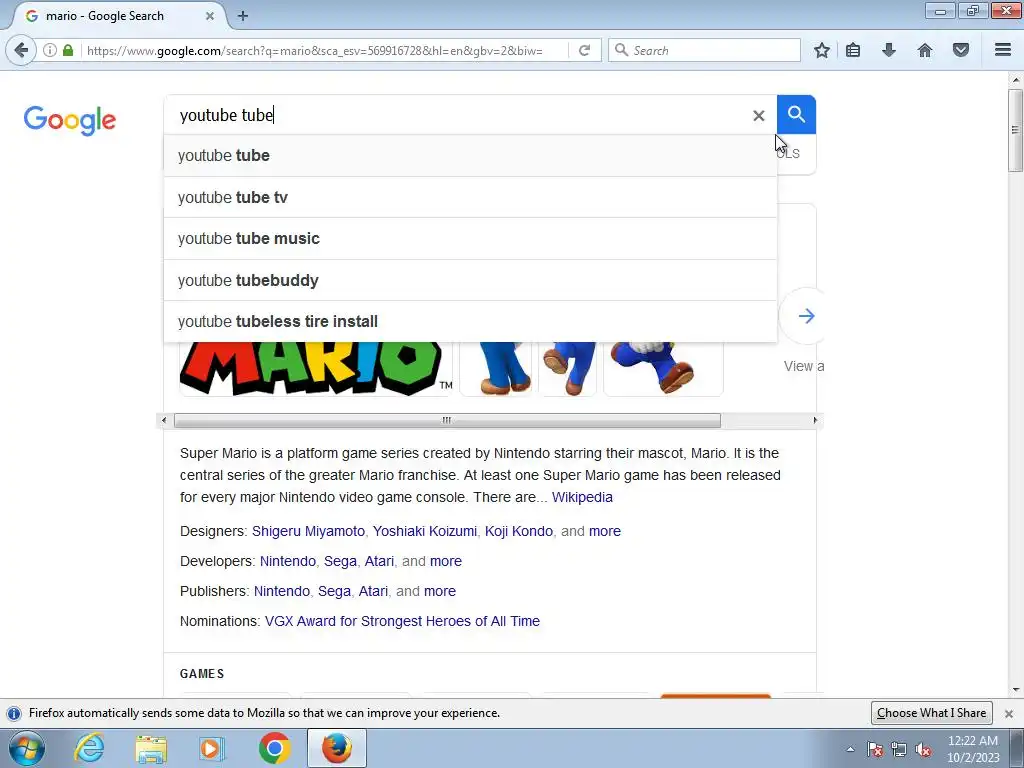Click Nintendo in the Publishers row
The width and height of the screenshot is (1024, 768).
point(281,591)
